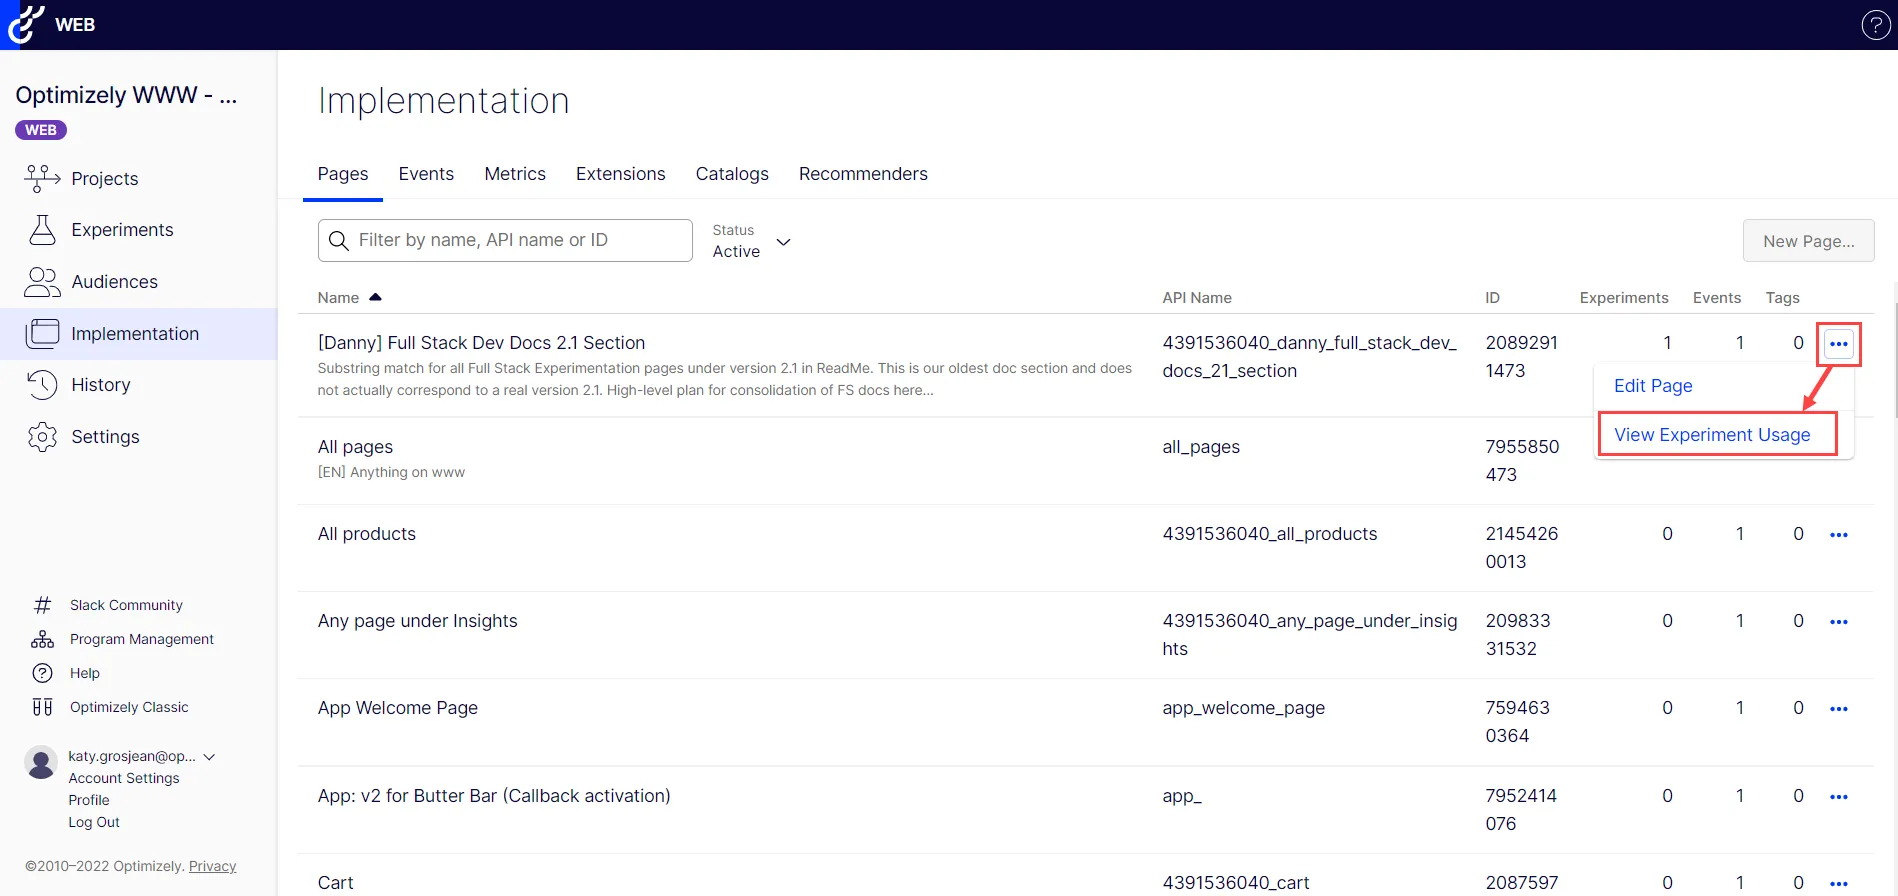Click the app_welcome_page API name

(x=1243, y=708)
